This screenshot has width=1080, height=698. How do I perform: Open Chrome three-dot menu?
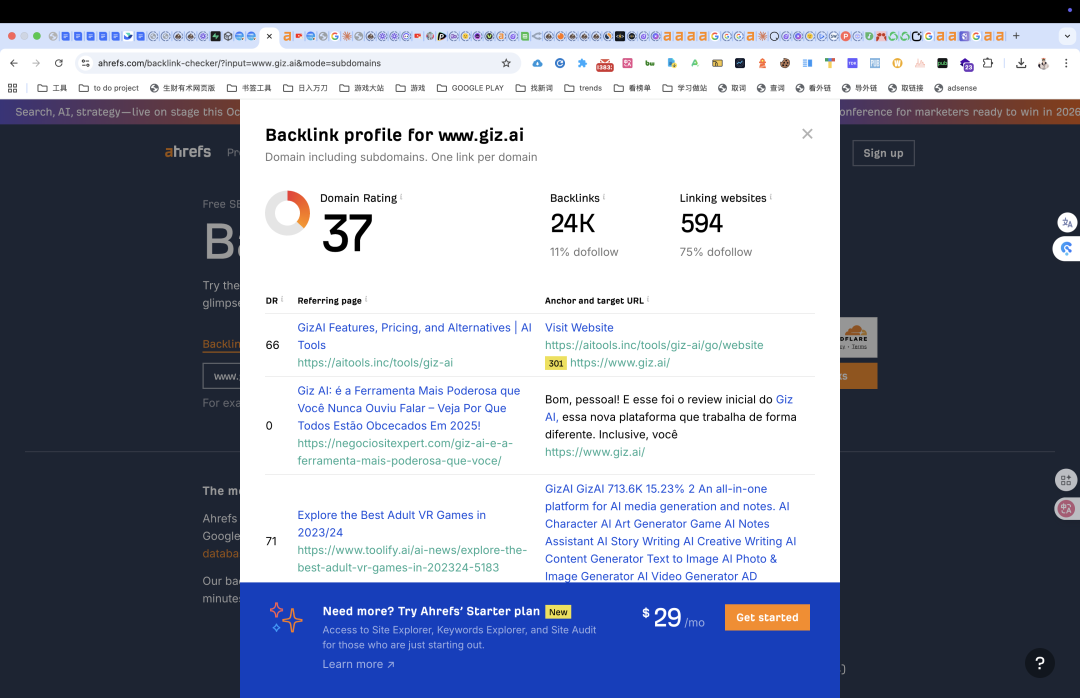[x=1066, y=63]
